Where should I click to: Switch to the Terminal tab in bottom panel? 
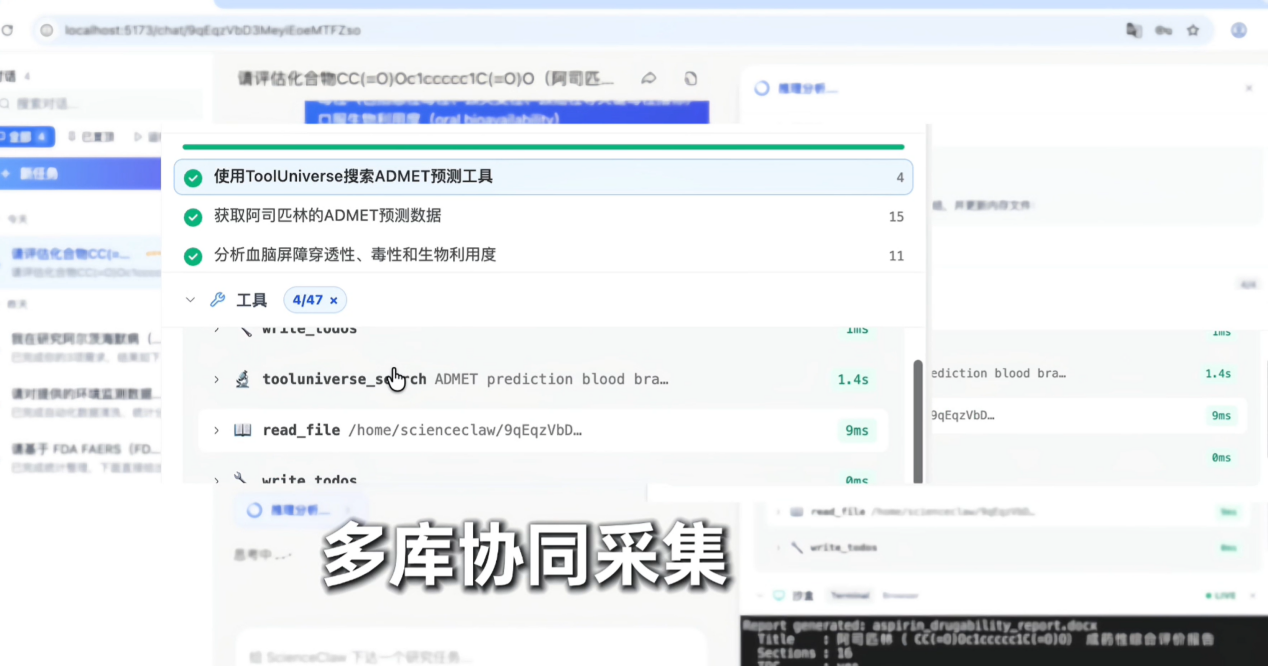[847, 595]
